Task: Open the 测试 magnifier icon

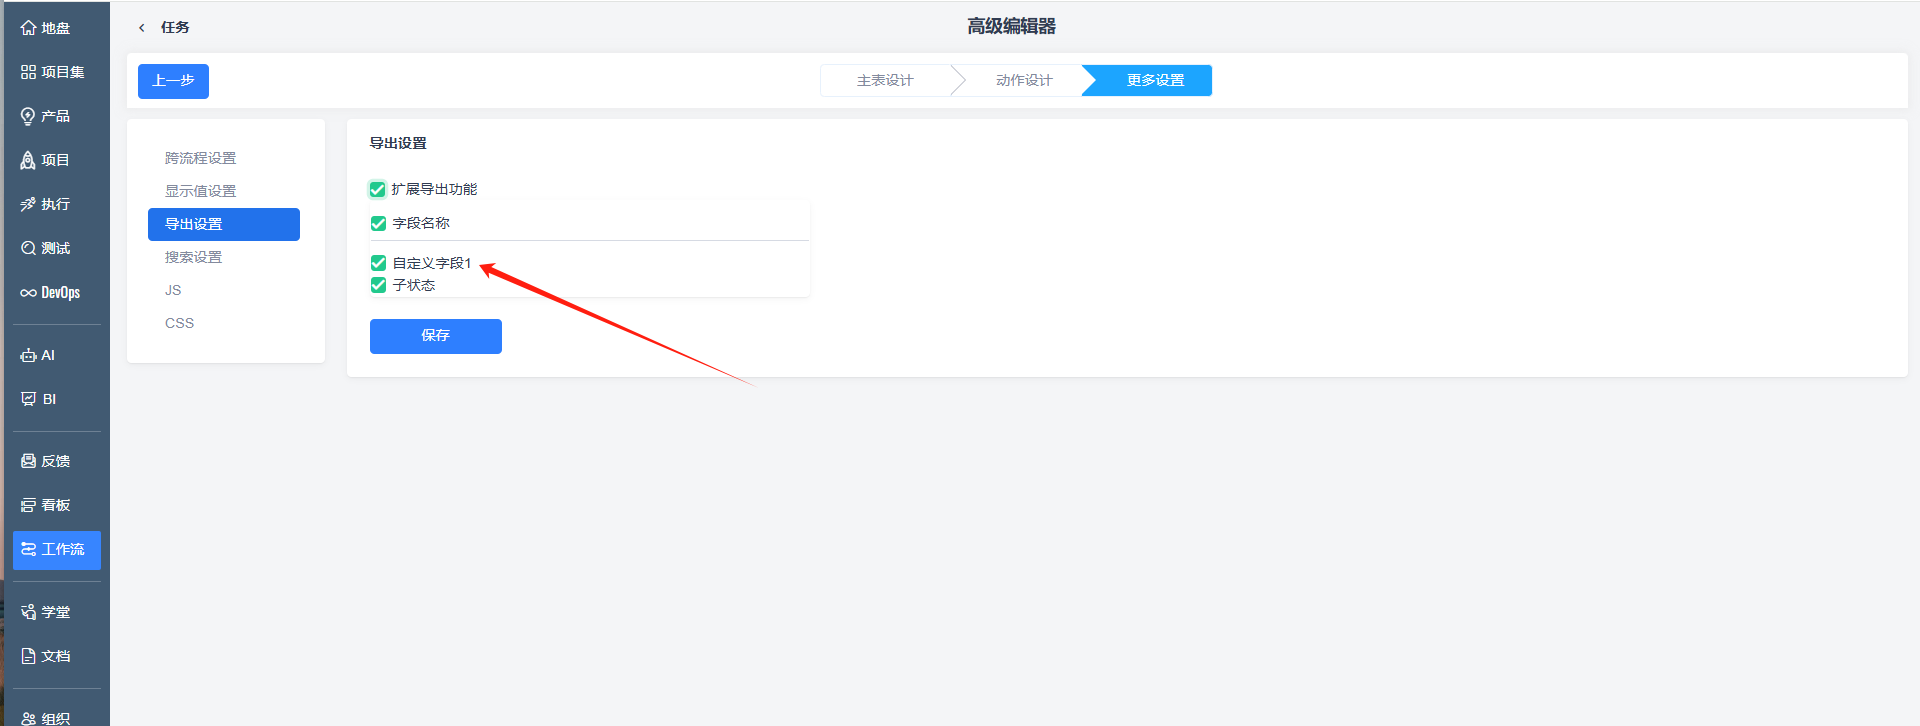Action: coord(28,248)
